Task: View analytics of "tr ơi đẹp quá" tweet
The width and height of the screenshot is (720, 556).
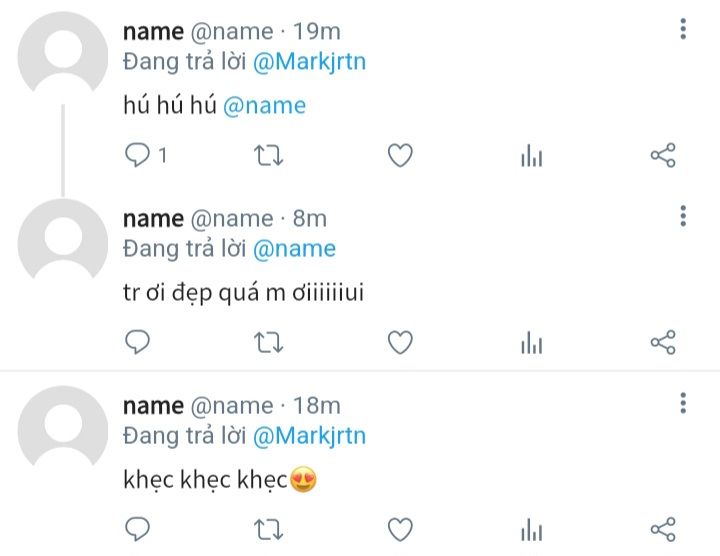Action: point(532,343)
